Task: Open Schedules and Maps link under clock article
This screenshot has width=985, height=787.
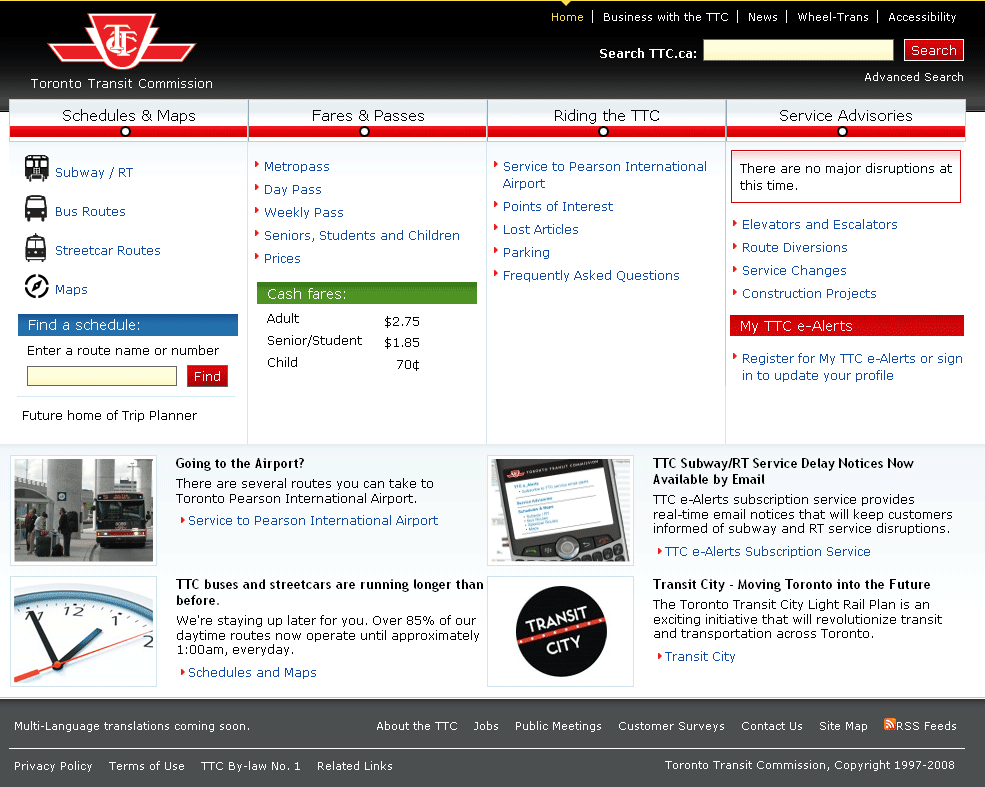Action: (x=252, y=672)
